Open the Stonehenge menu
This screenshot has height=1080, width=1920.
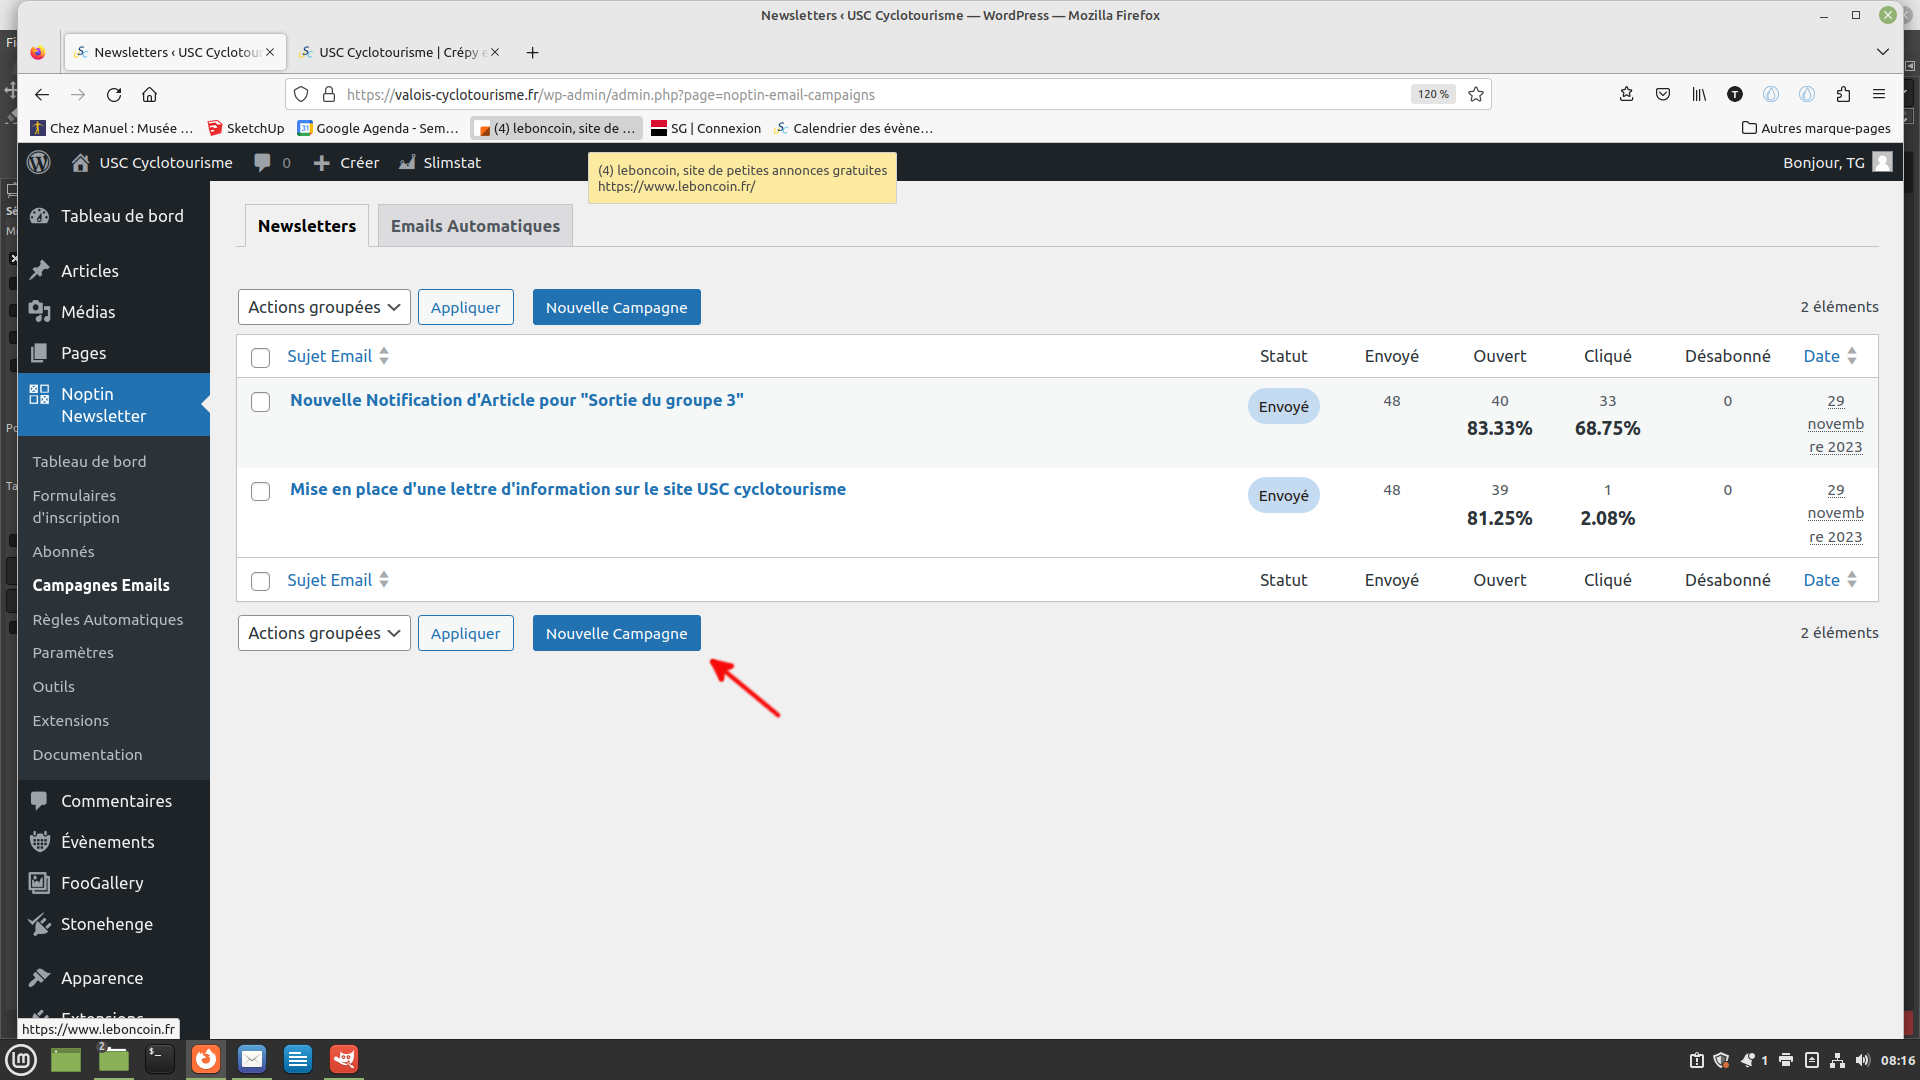(x=114, y=924)
